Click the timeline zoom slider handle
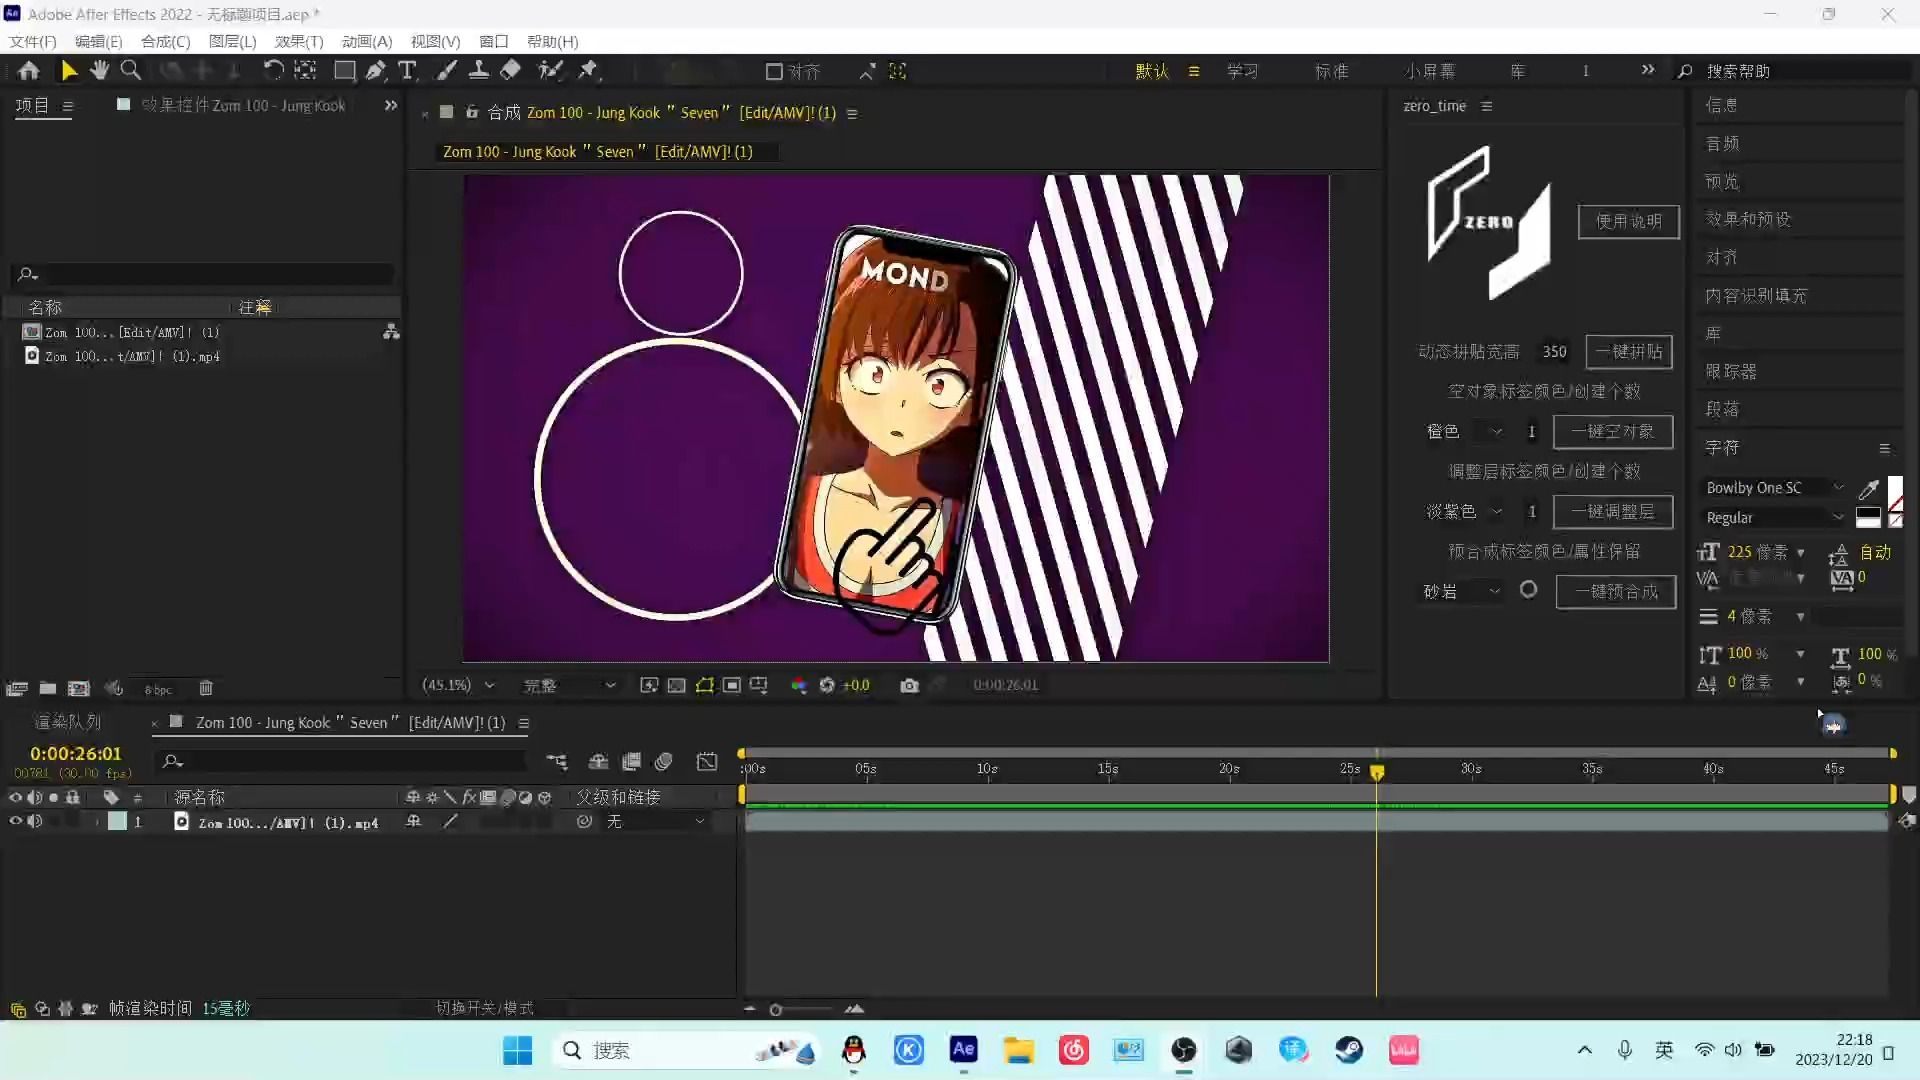1920x1080 pixels. pyautogui.click(x=776, y=1010)
